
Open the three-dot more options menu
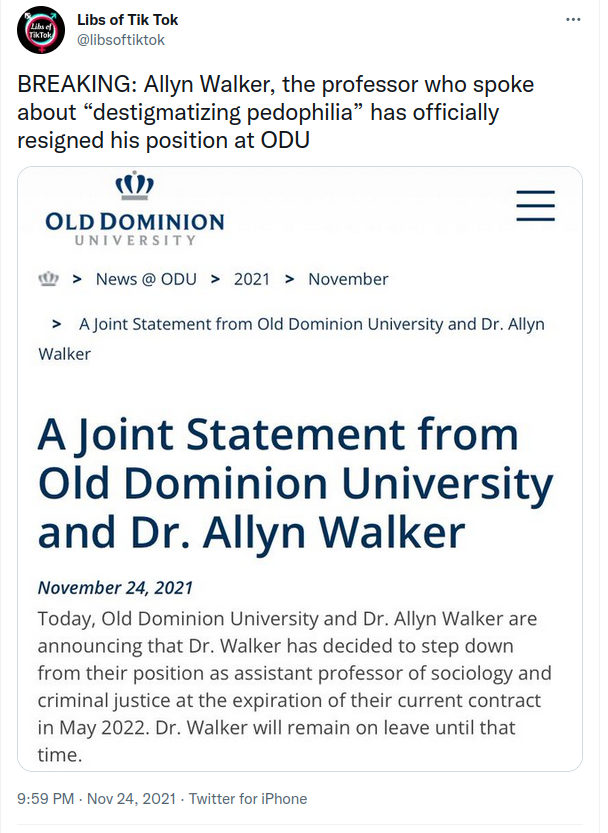[573, 20]
